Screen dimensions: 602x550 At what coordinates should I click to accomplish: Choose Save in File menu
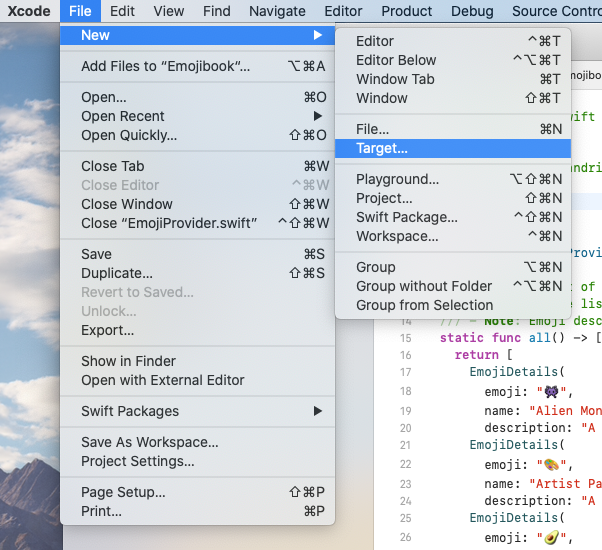click(x=198, y=254)
